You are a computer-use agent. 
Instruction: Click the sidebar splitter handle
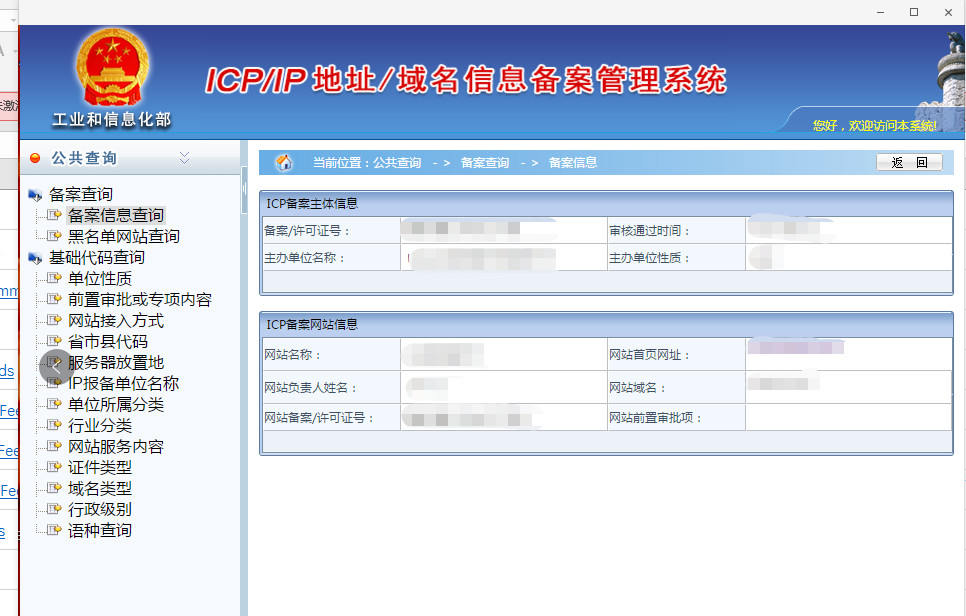pos(245,190)
